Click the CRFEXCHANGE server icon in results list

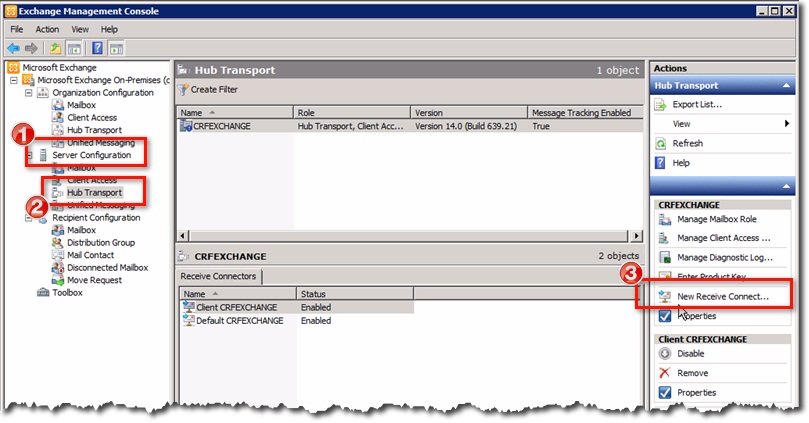pos(186,126)
